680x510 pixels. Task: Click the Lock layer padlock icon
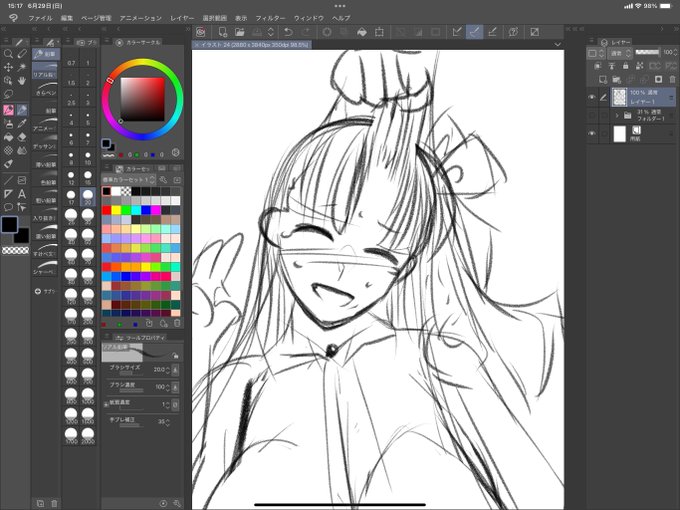[x=625, y=66]
